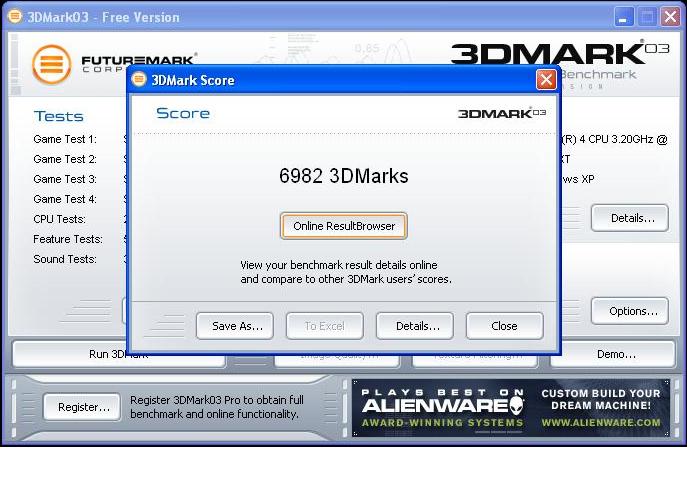Viewport: 687px width, 480px height.
Task: Minimize the 3DMark03 main window
Action: (623, 17)
